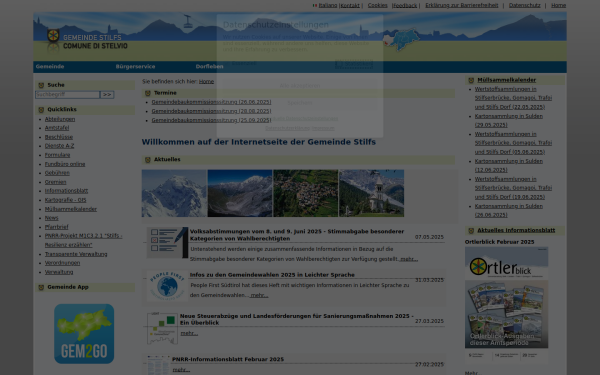Click the aerial village photo in Aktuelles
Viewport: 600px width, 375px height.
[306, 193]
